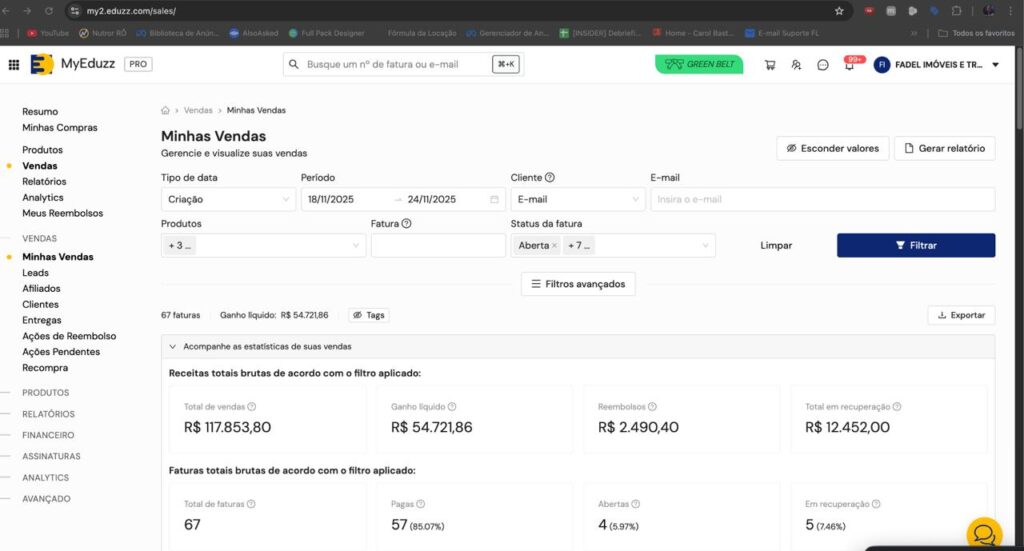The image size is (1024, 551).
Task: Go to Relatórios in the sidebar
Action: pyautogui.click(x=44, y=182)
